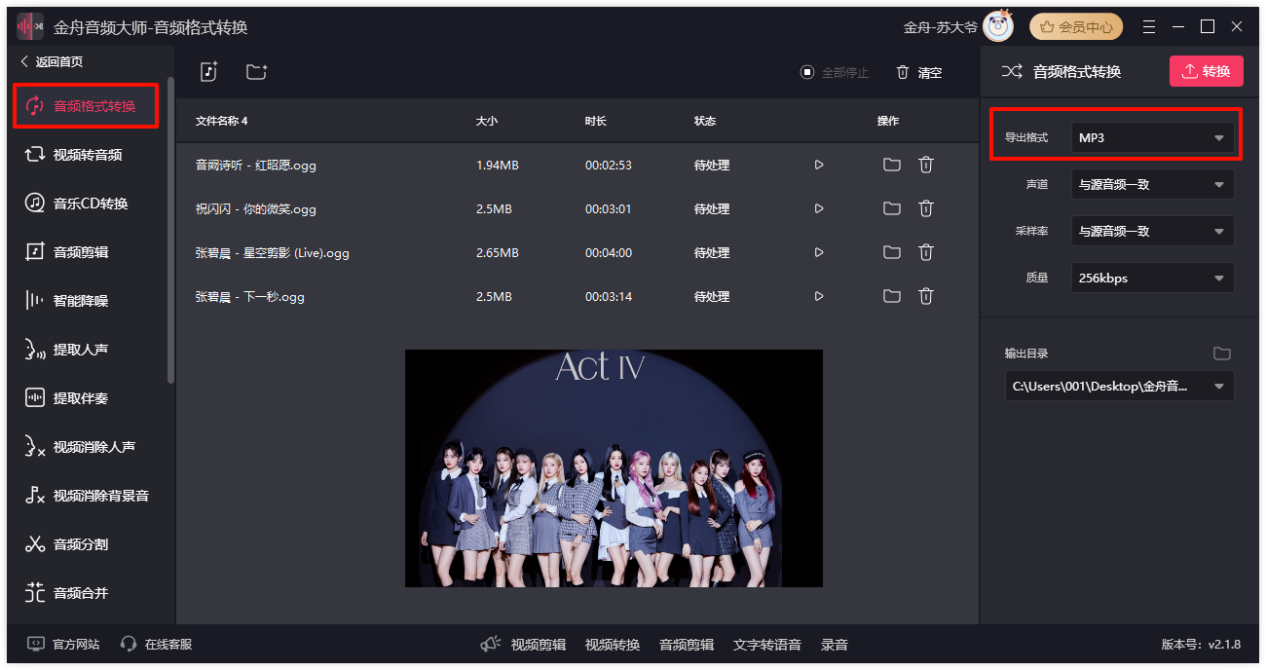This screenshot has width=1266, height=670.
Task: Click the stop all (全部停止) button
Action: (x=834, y=73)
